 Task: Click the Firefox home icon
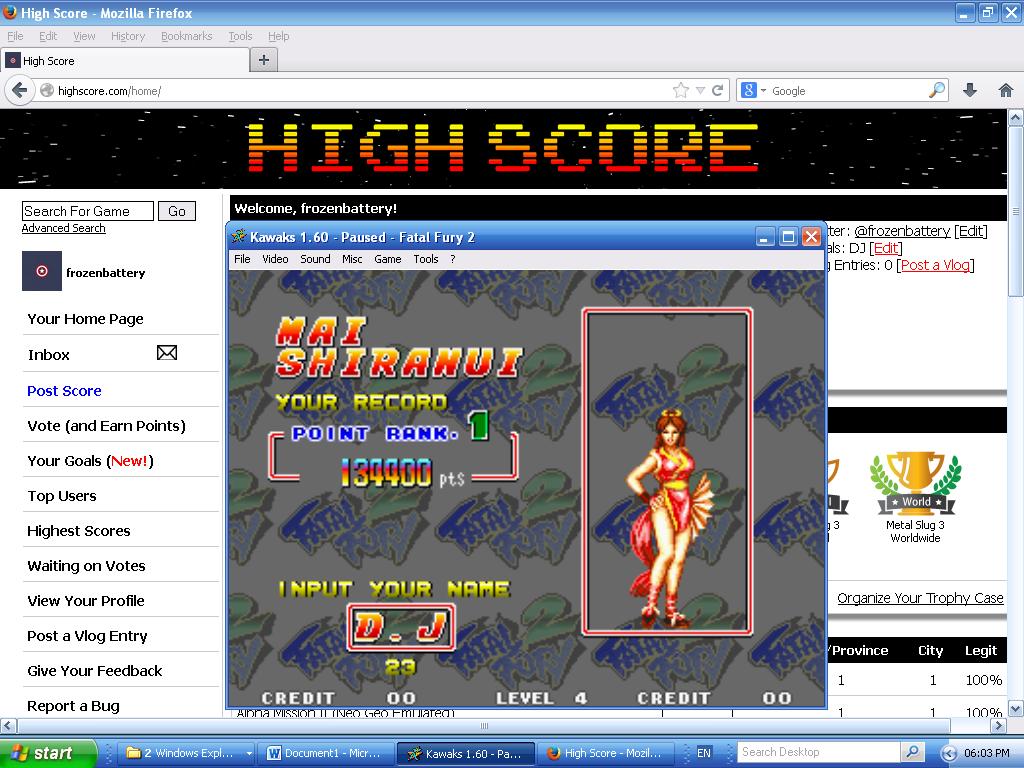click(1006, 90)
